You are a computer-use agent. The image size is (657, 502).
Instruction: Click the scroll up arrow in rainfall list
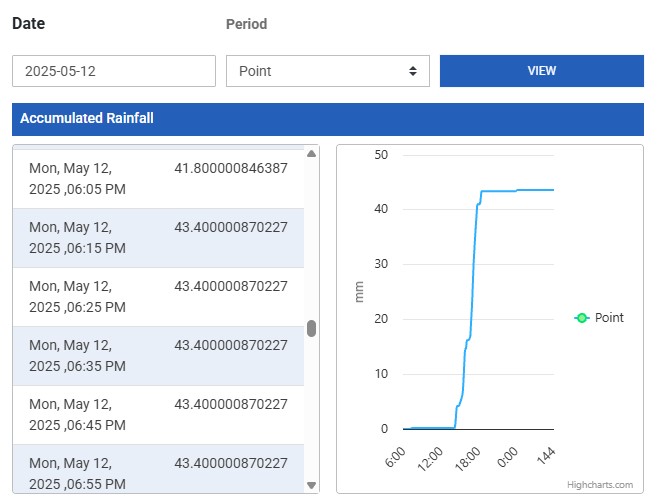[x=311, y=154]
